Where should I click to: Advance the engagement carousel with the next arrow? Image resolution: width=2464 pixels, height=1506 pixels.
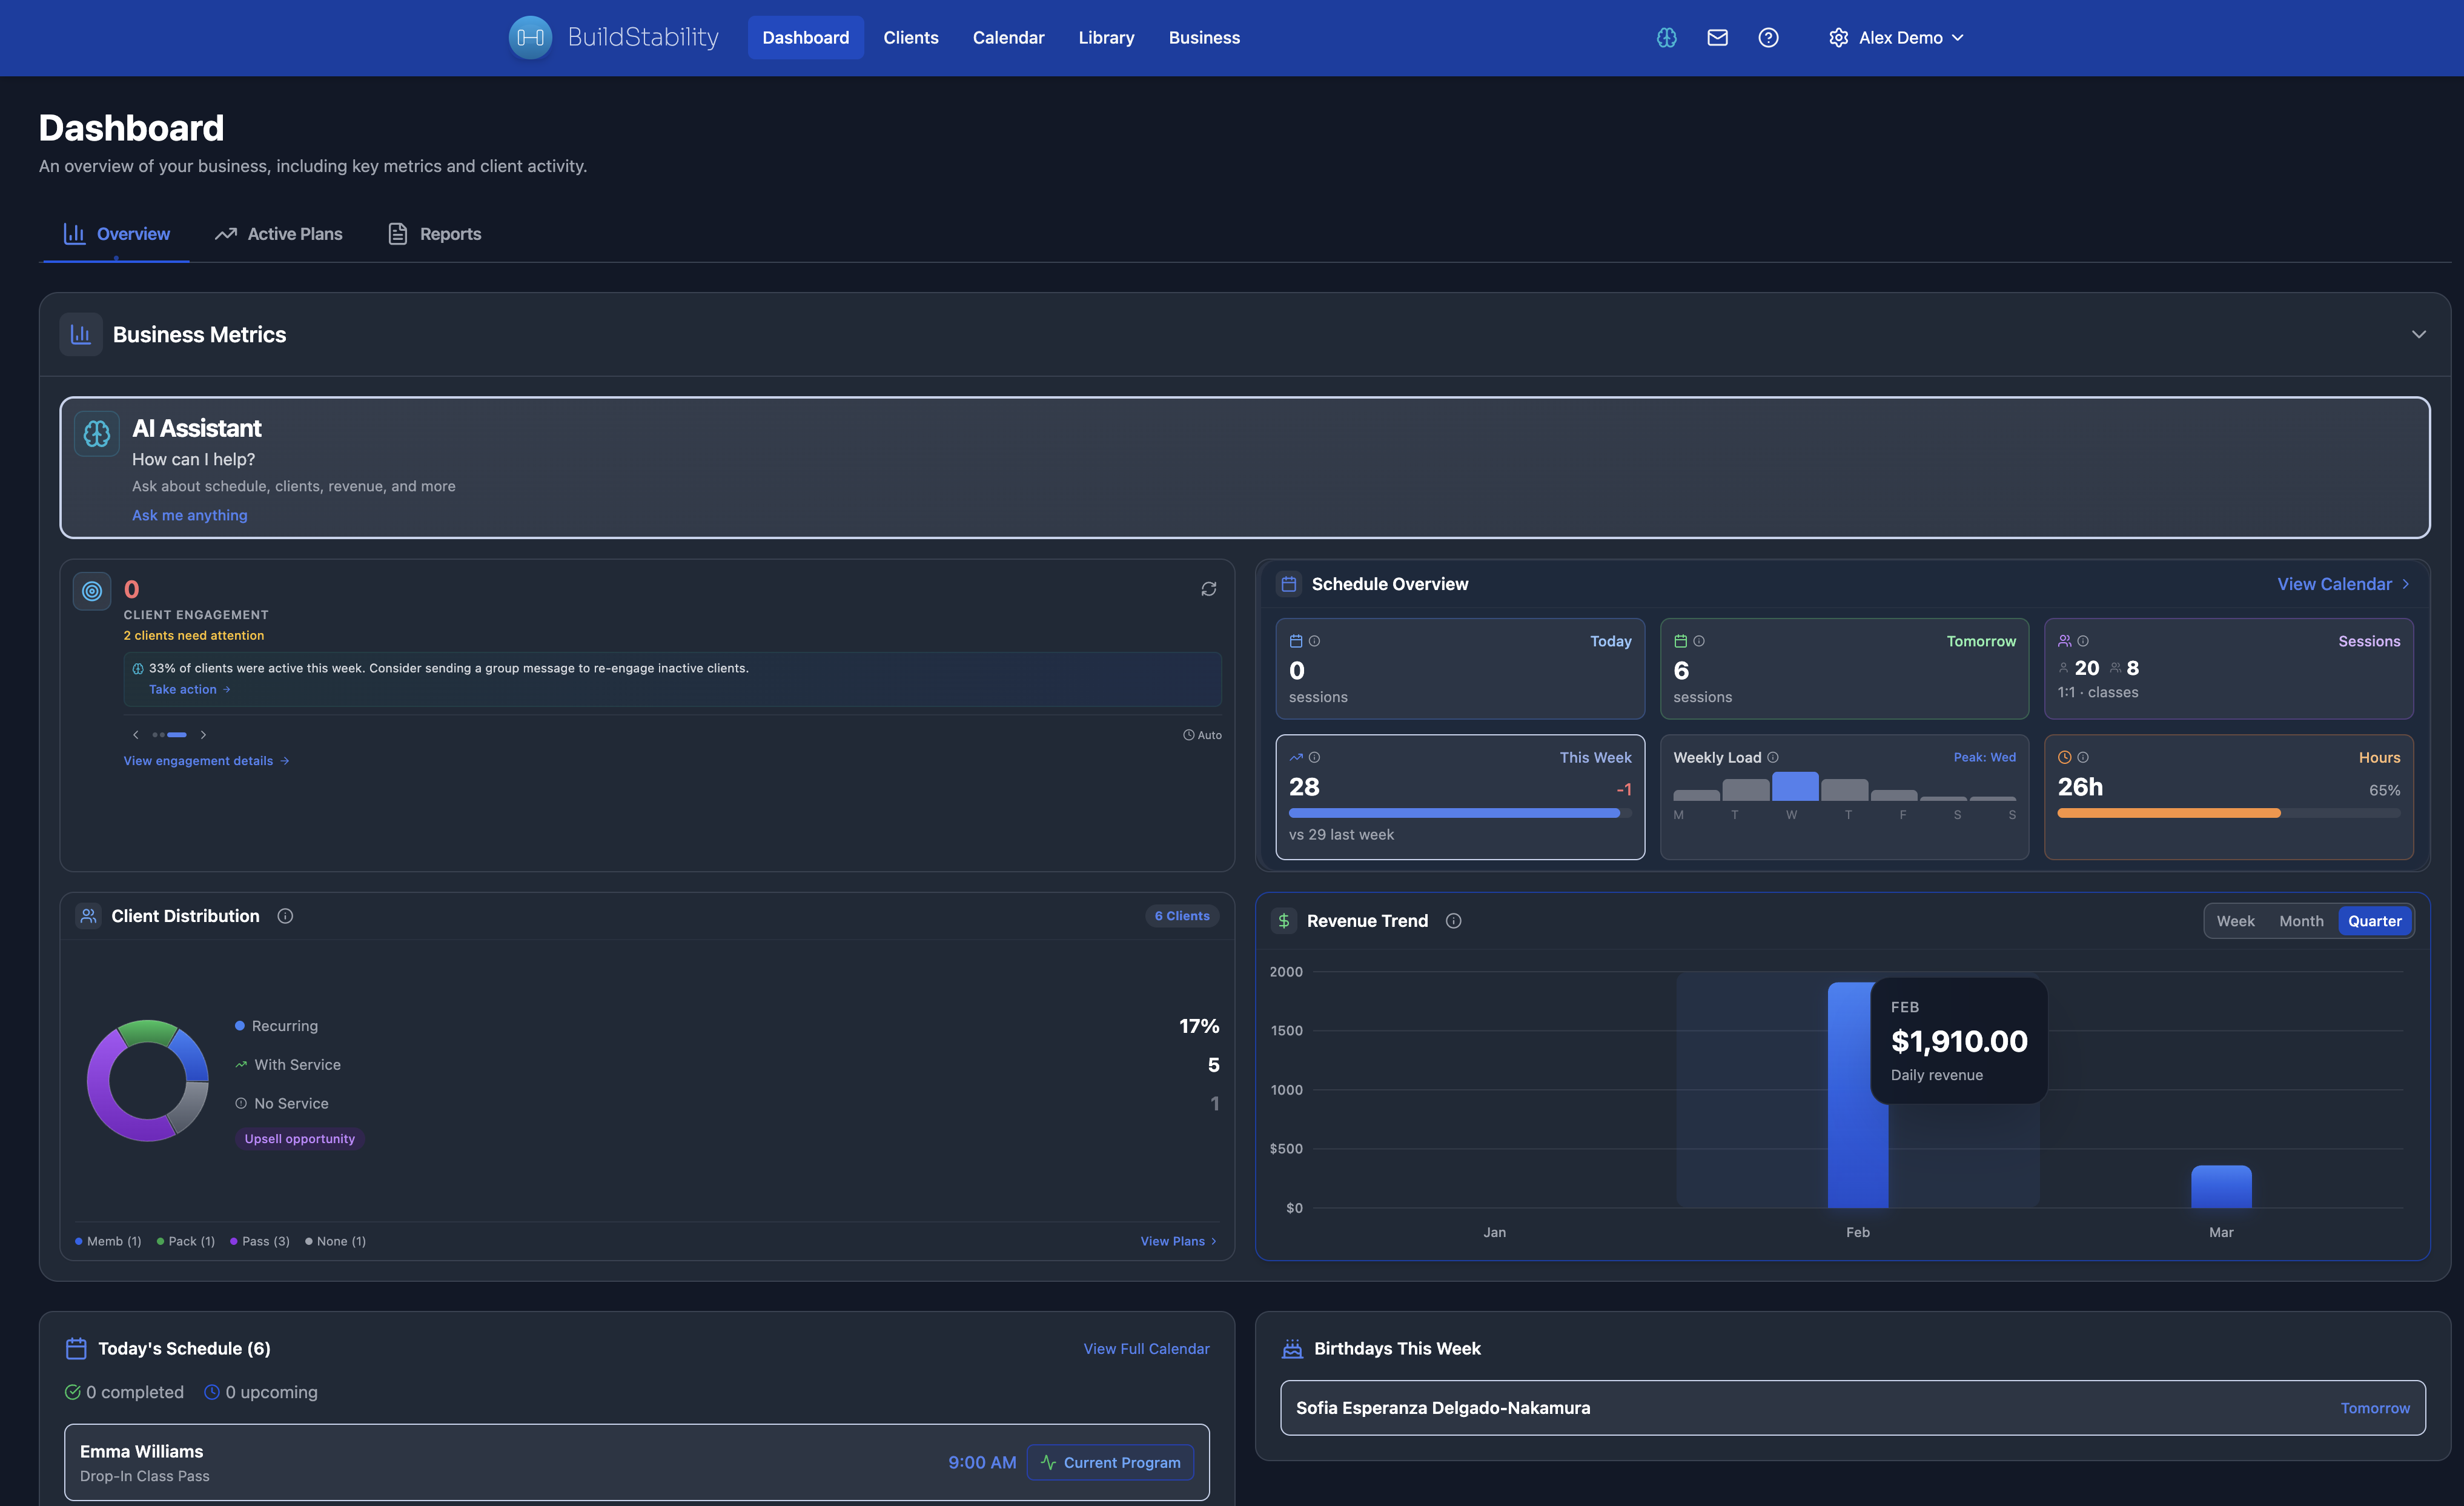click(203, 734)
